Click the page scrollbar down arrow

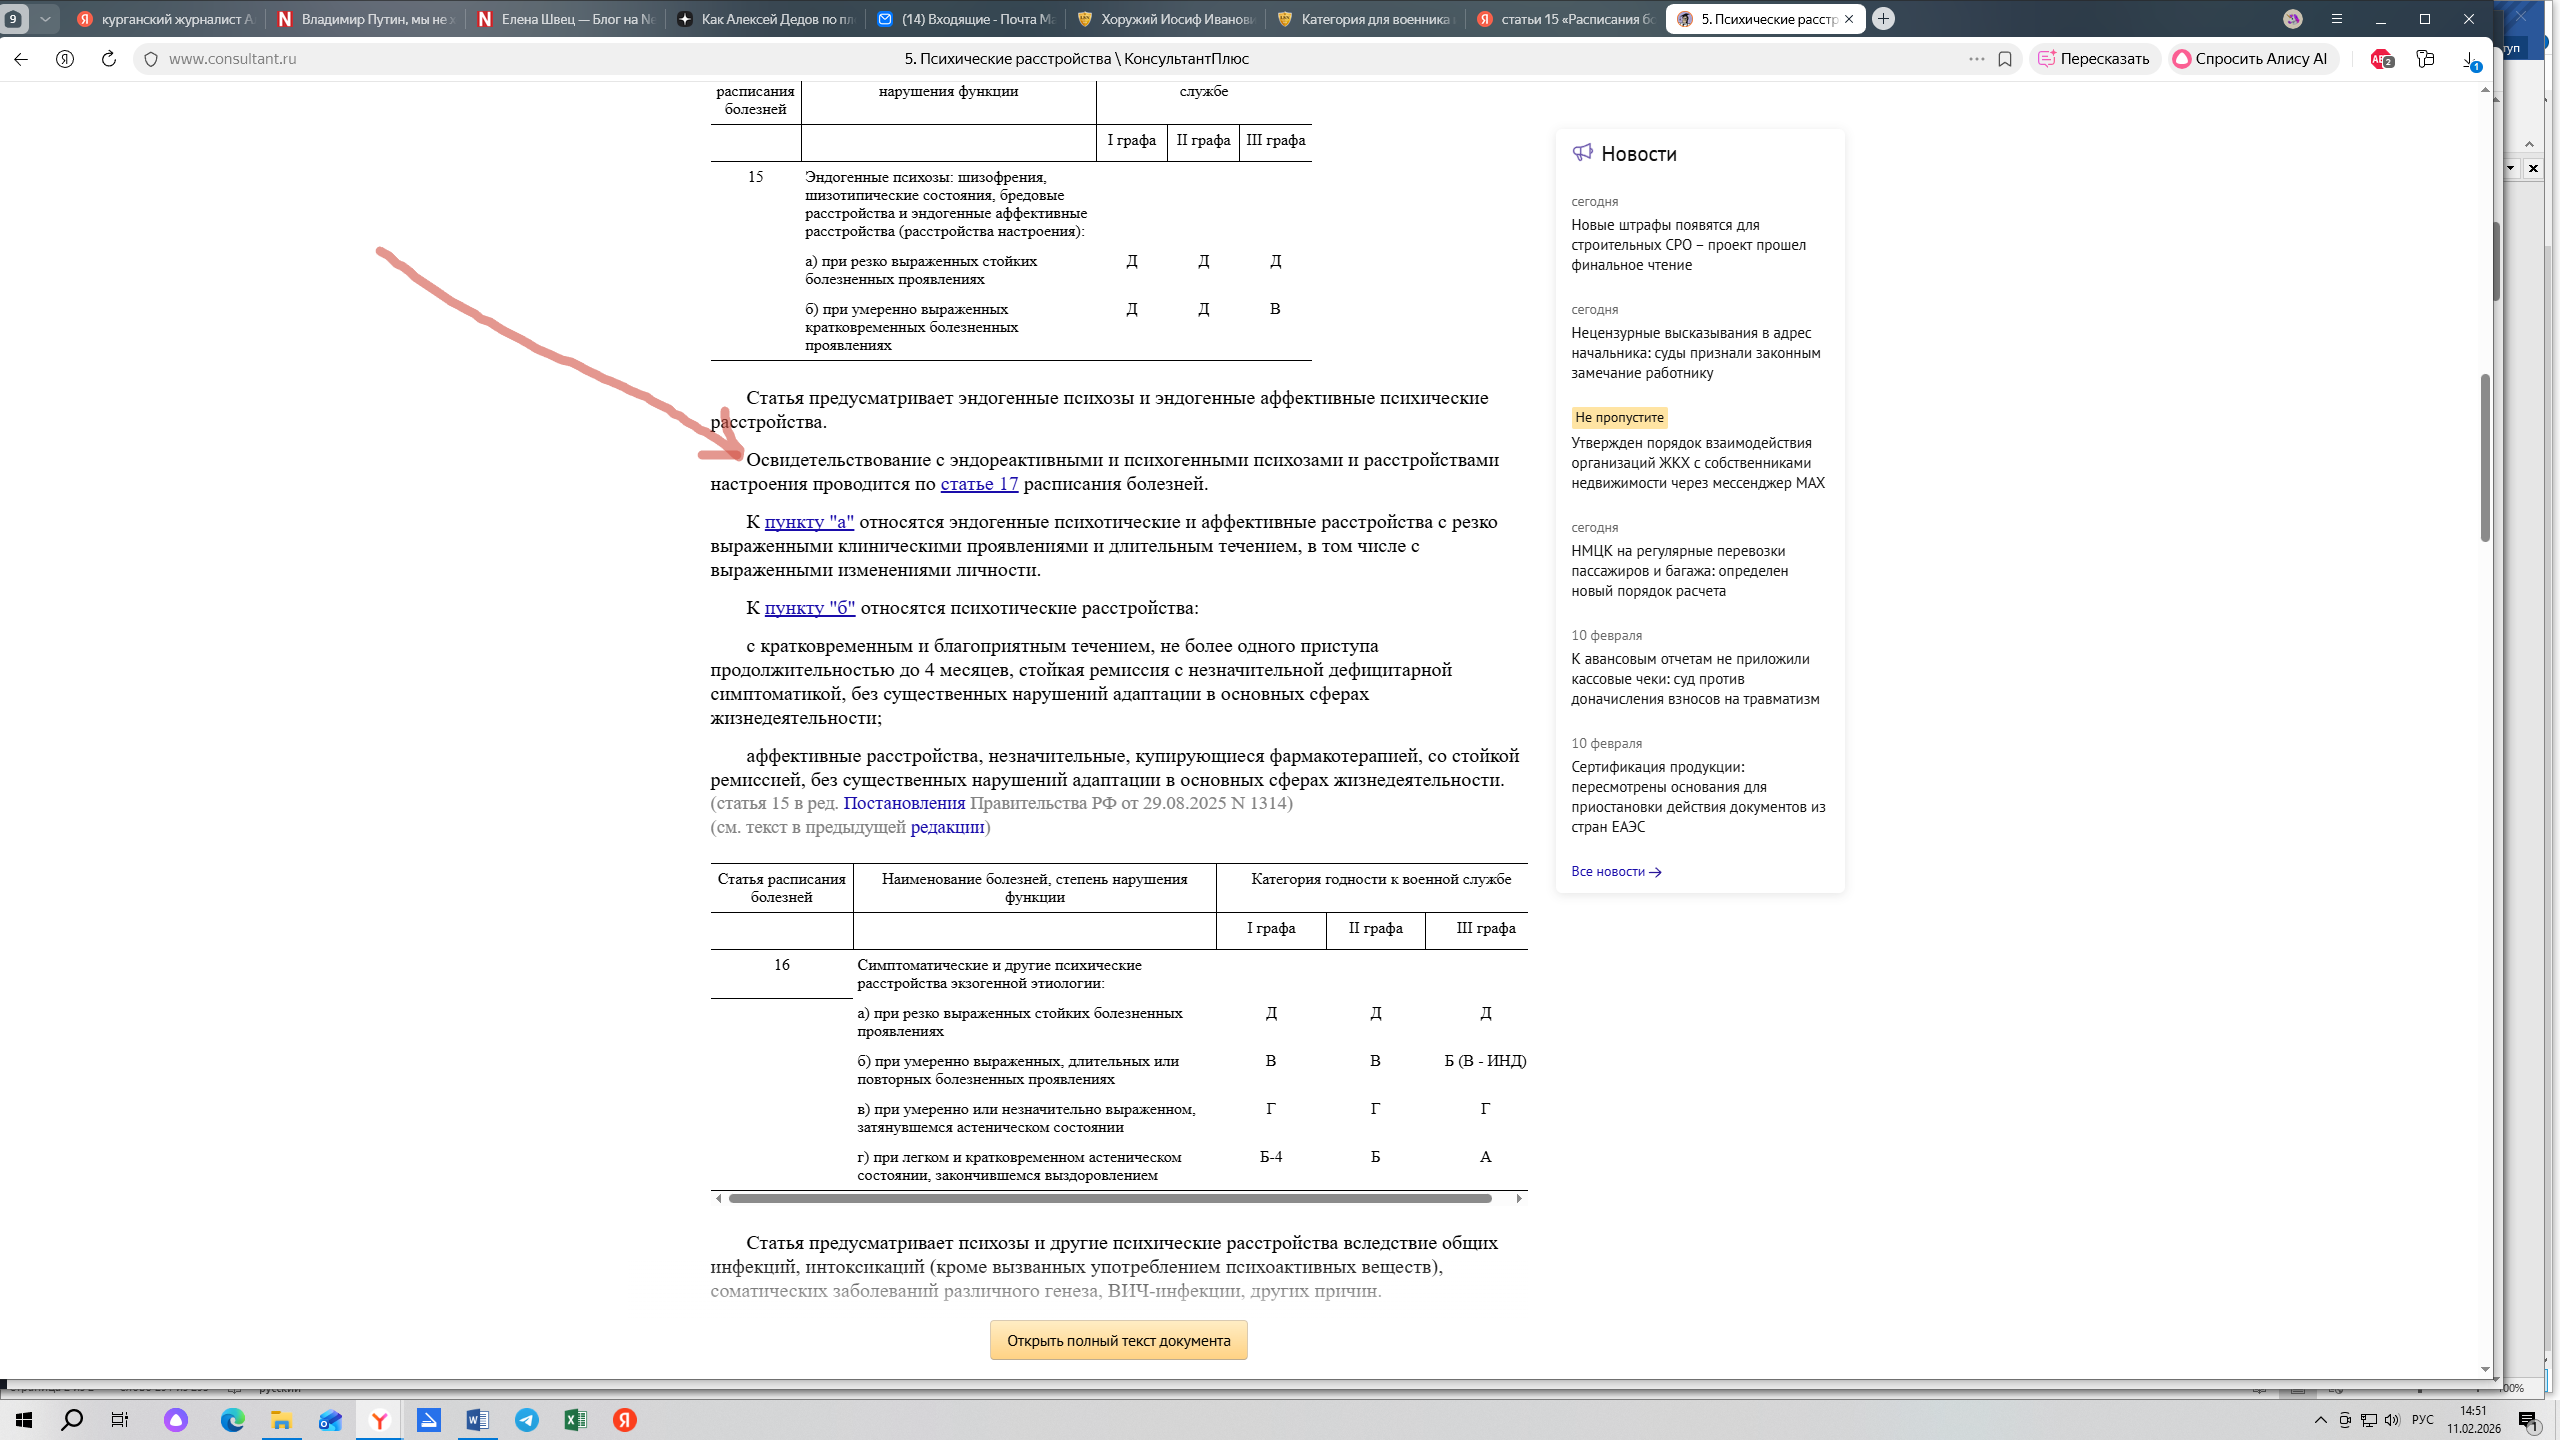coord(2485,1369)
